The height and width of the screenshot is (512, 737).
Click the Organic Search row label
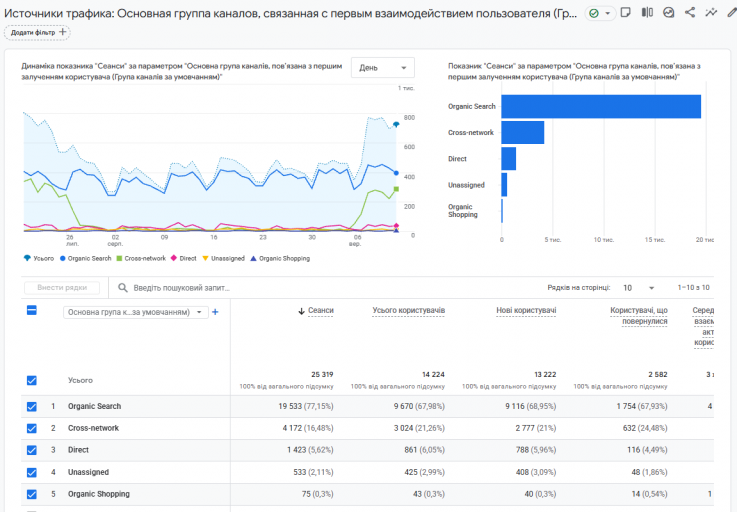(94, 406)
